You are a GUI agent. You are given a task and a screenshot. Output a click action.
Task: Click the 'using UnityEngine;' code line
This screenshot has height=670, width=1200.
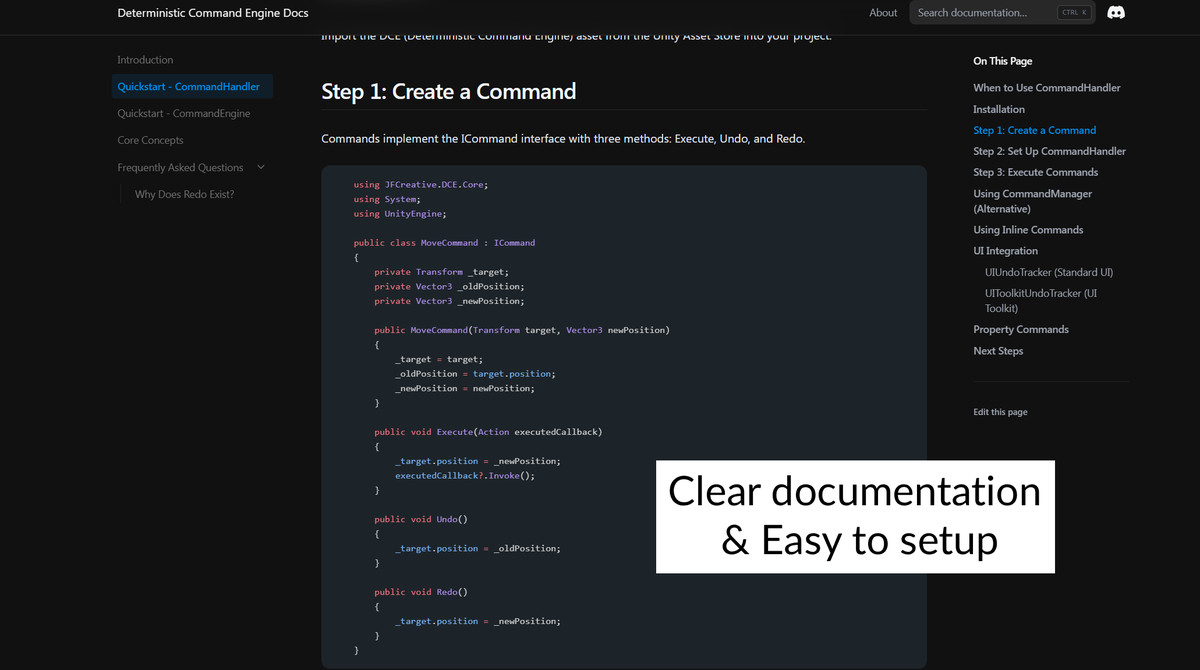(400, 214)
